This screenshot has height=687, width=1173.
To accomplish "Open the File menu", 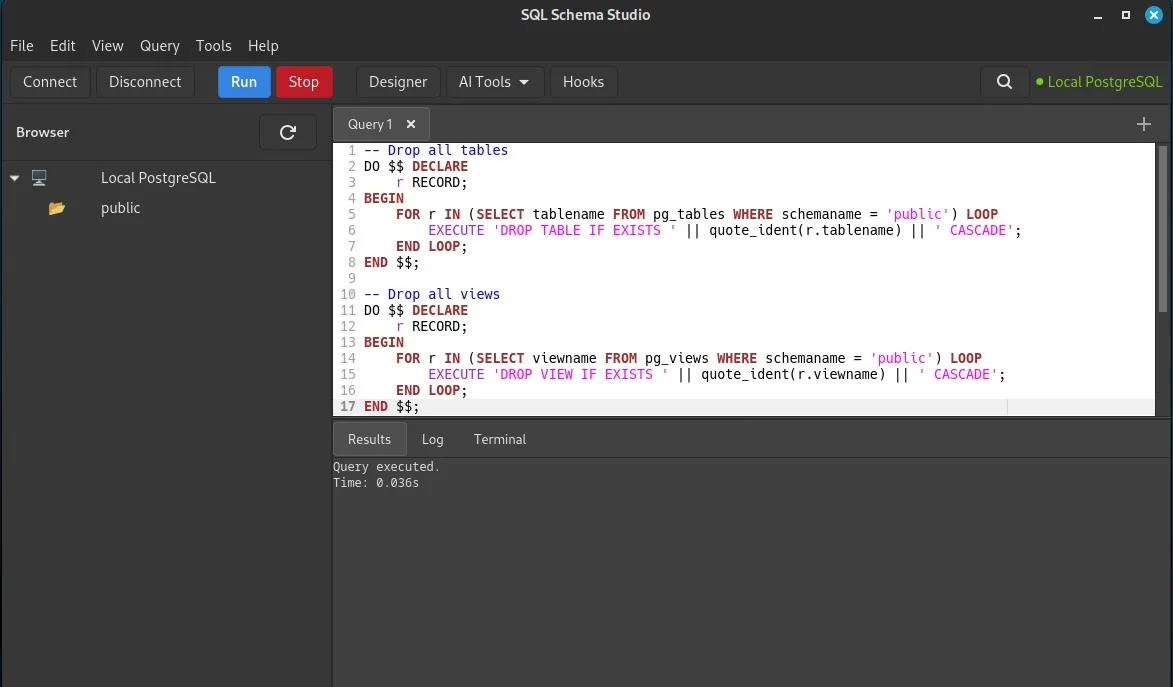I will 22,46.
